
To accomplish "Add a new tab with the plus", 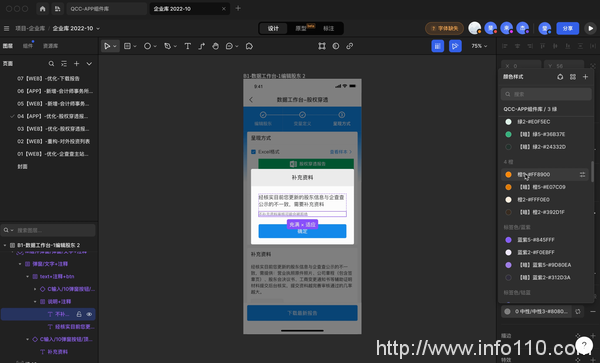I will pos(238,8).
